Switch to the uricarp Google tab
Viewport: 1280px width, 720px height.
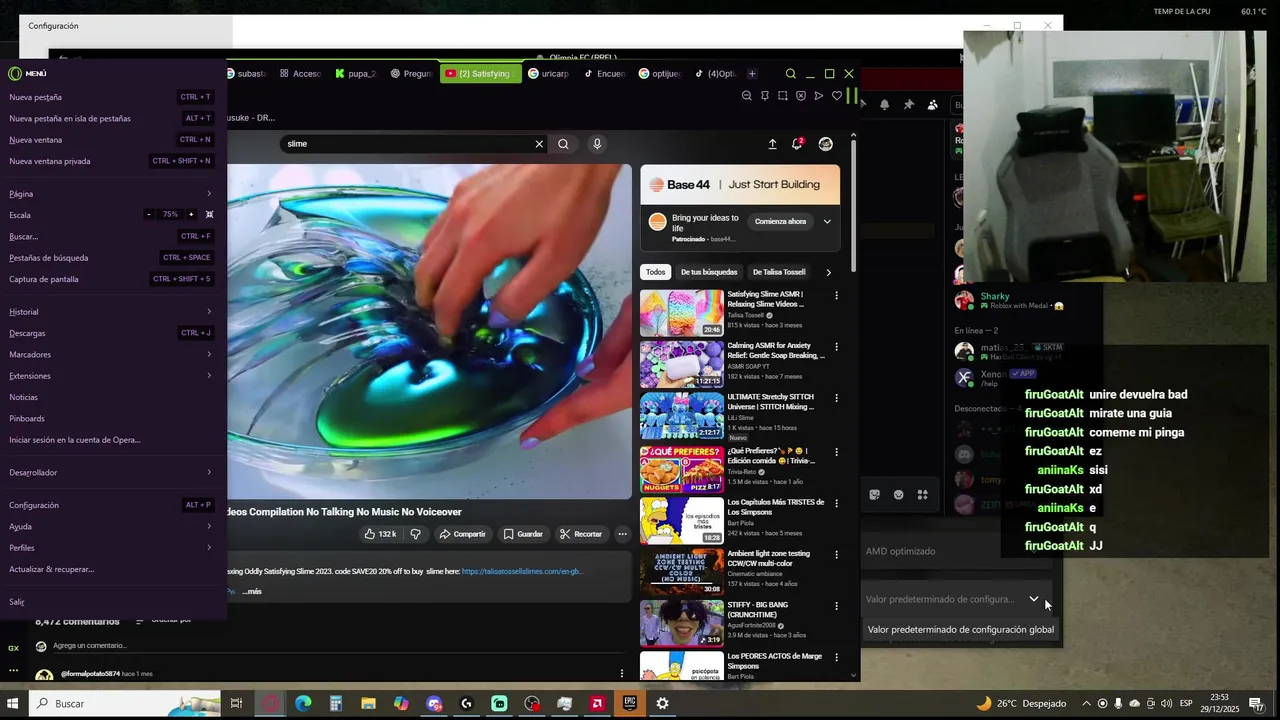[x=548, y=74]
